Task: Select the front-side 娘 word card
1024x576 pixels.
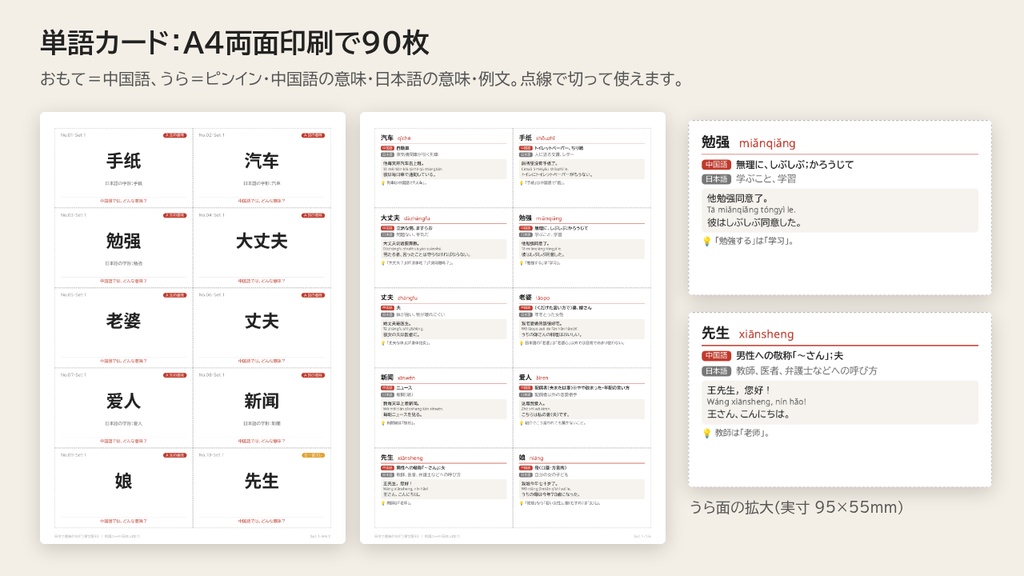Action: point(123,488)
